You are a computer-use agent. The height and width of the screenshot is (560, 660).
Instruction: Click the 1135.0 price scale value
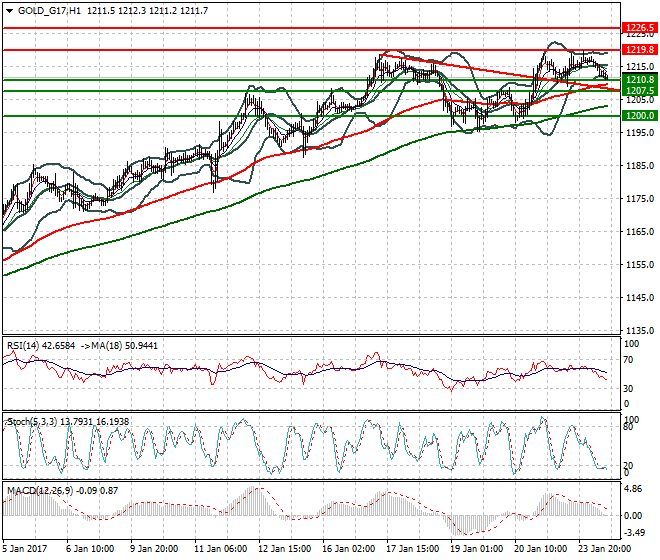point(640,331)
